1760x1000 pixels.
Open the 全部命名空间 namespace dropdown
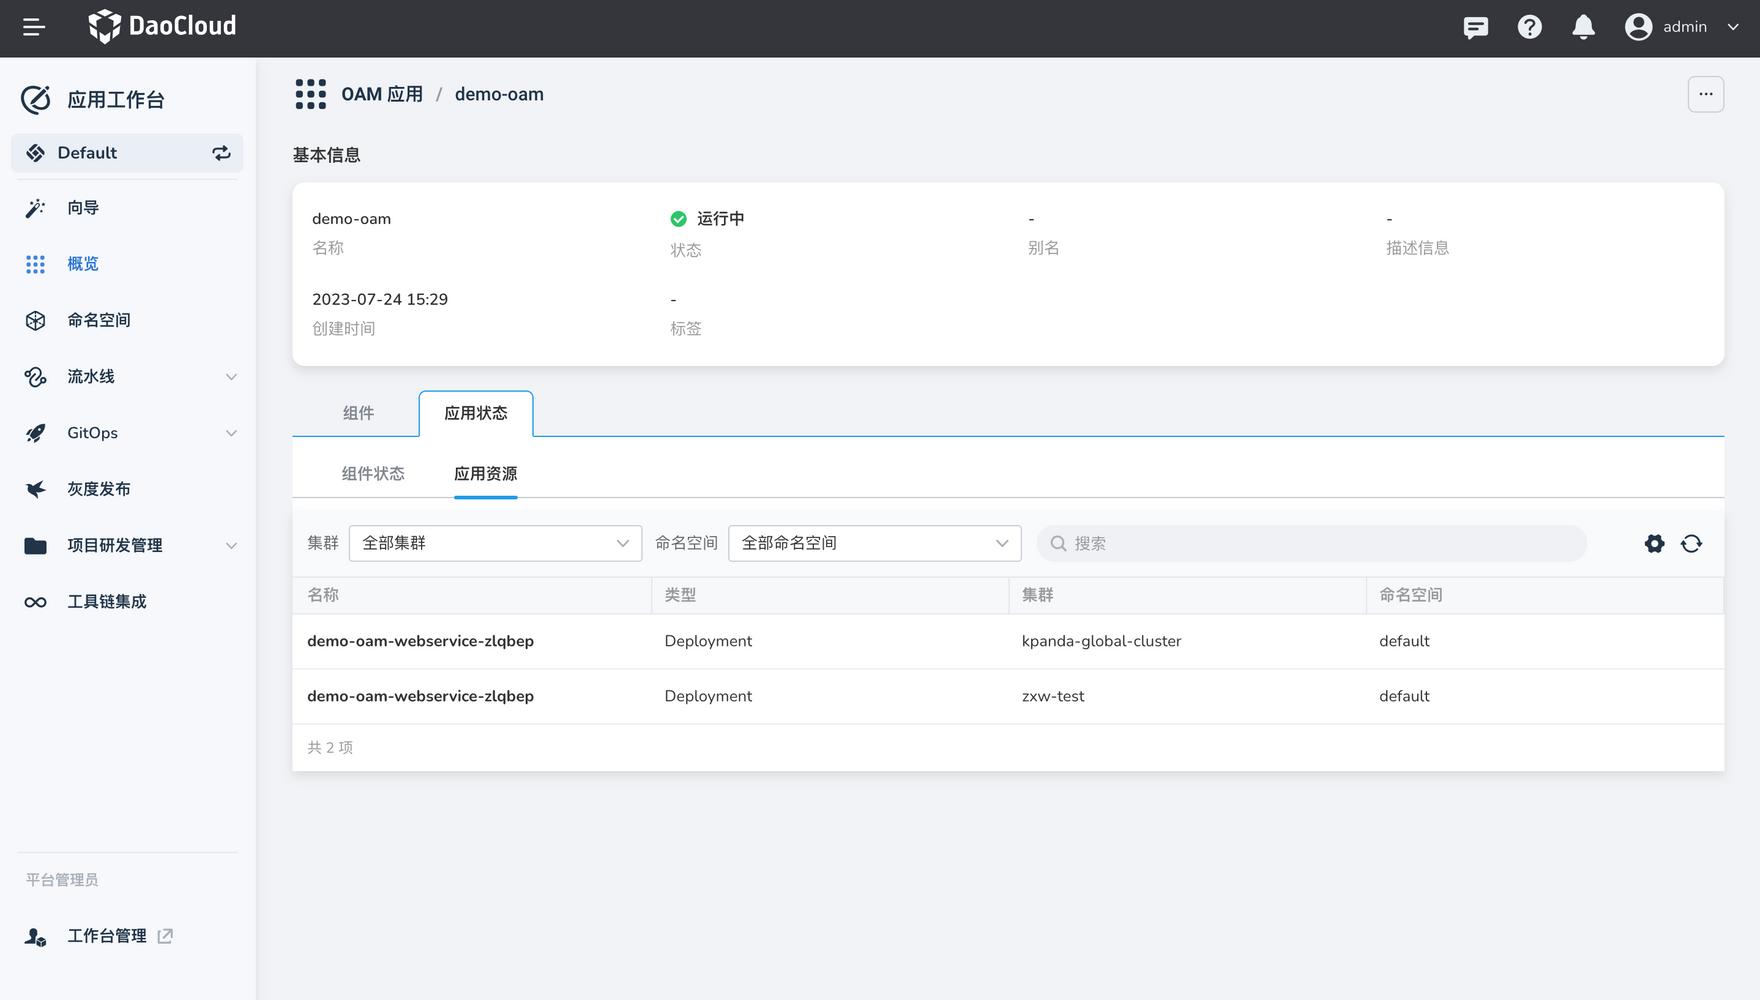click(873, 543)
